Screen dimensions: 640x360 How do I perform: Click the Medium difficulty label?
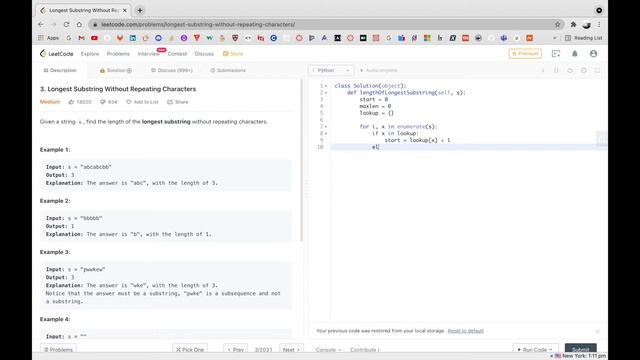pos(50,102)
